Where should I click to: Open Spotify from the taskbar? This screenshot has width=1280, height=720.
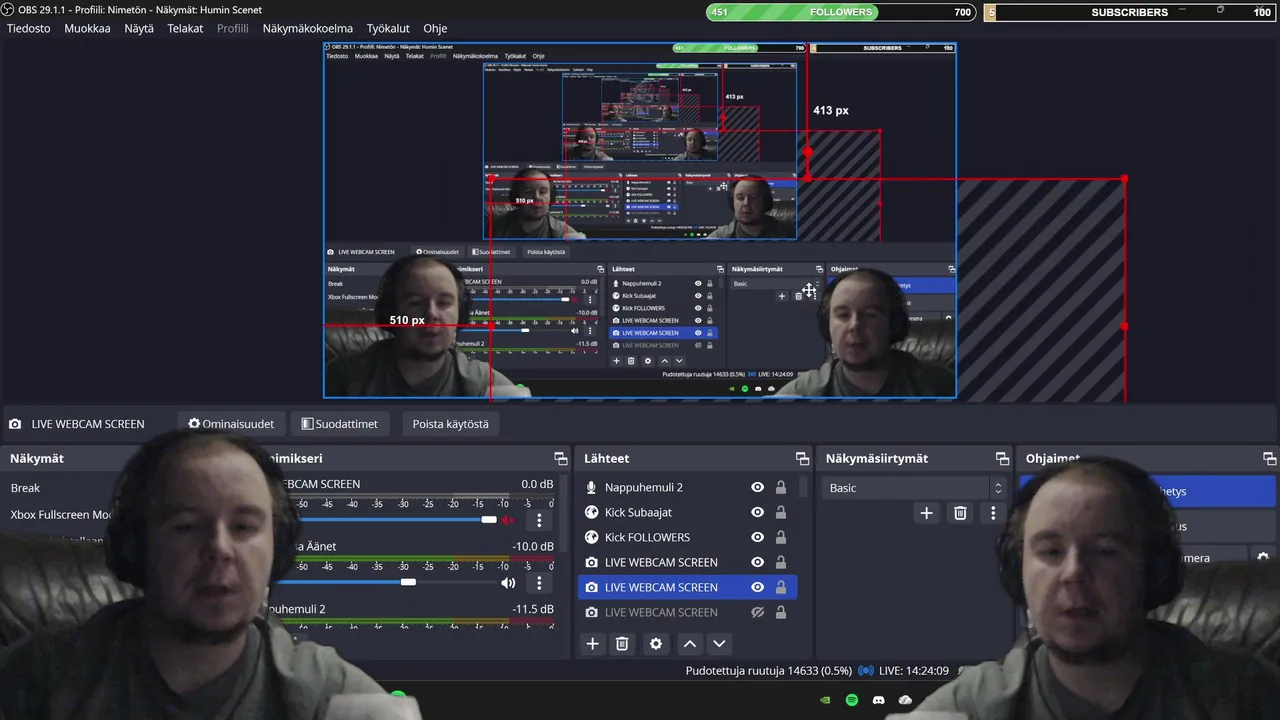pyautogui.click(x=852, y=701)
